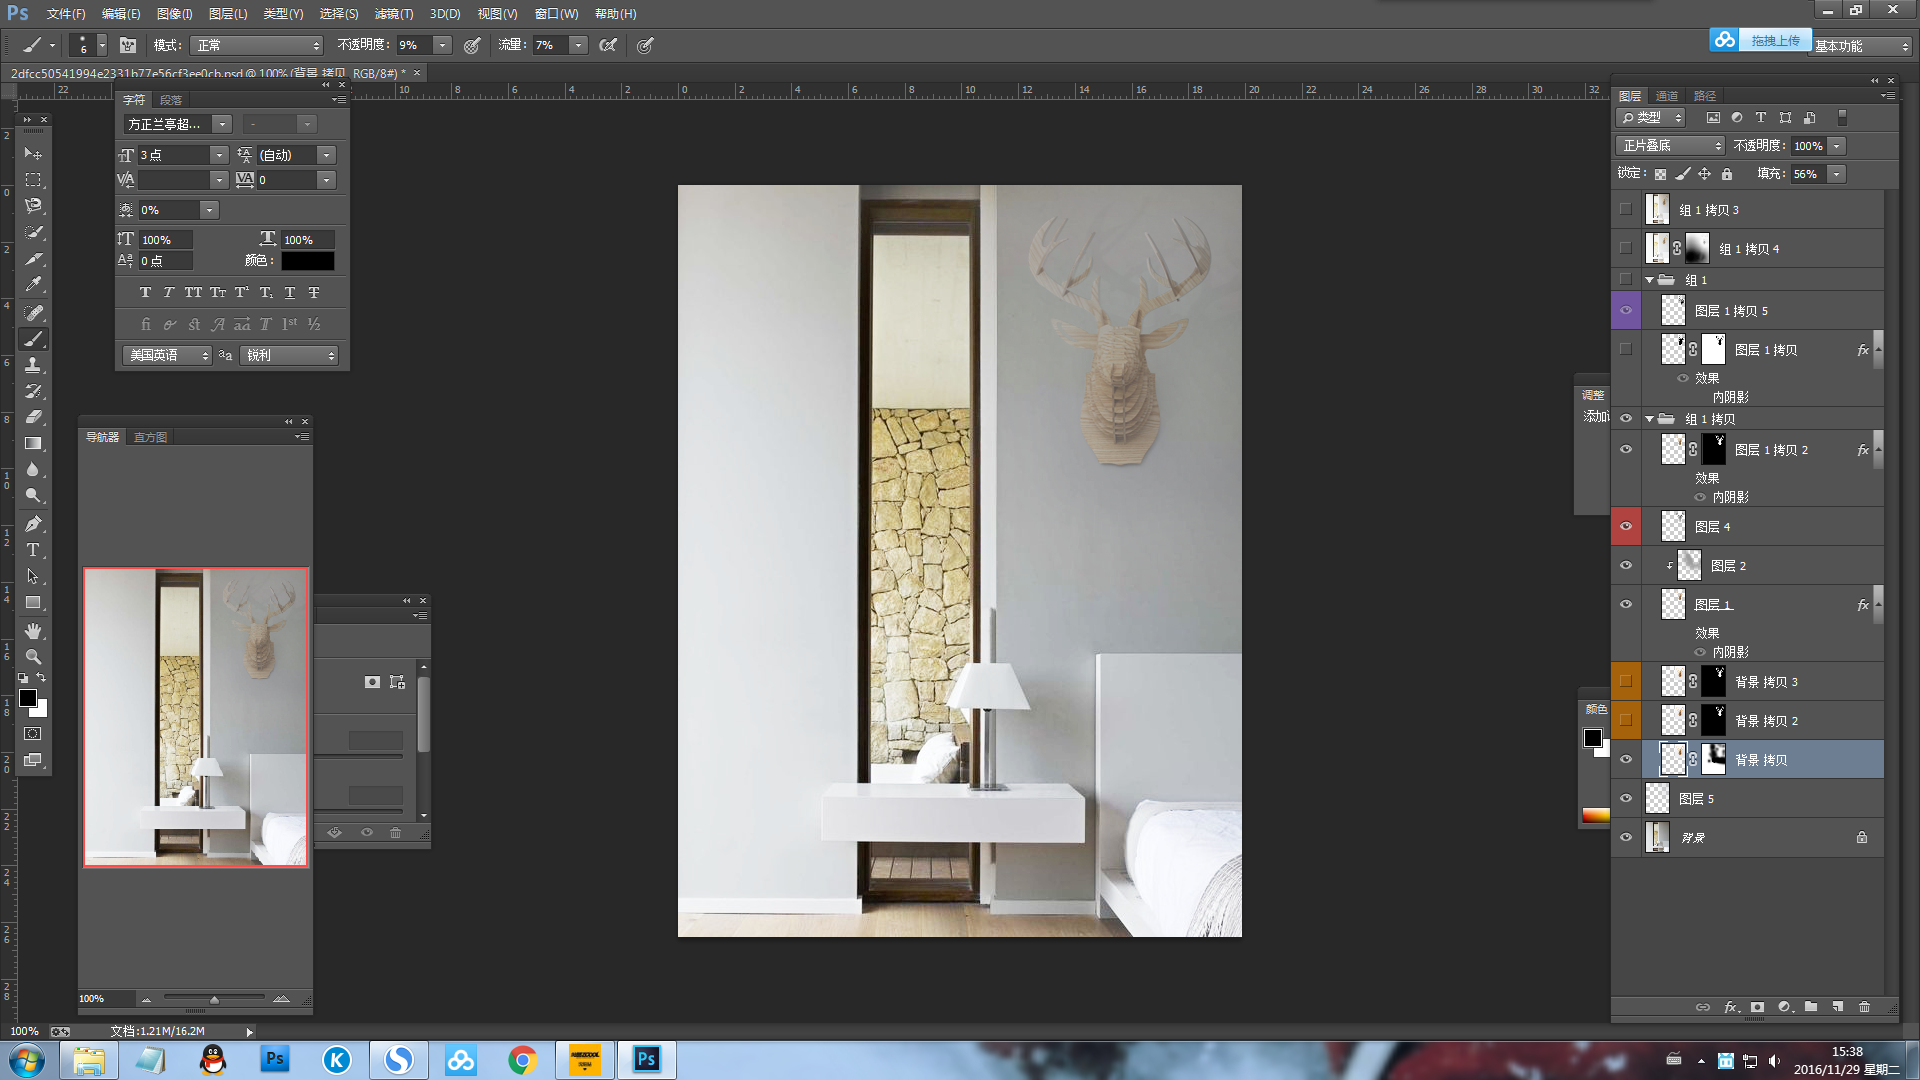Select the Hand tool

pos(33,631)
